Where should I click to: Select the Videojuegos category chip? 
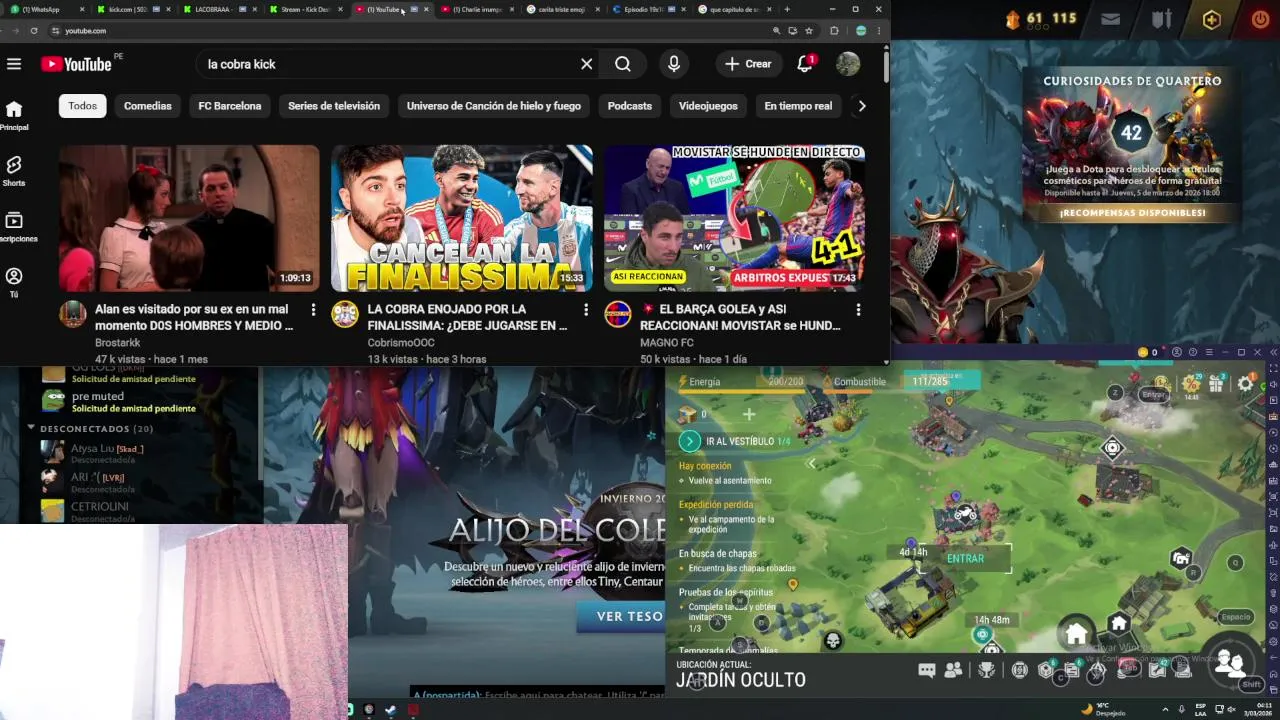(x=708, y=106)
